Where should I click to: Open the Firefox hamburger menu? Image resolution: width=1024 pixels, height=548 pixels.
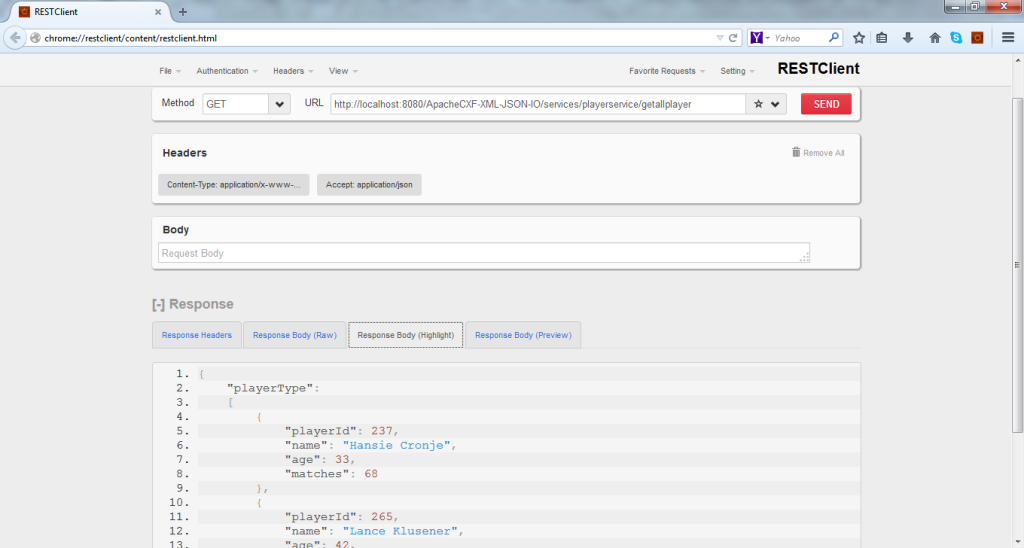point(1008,38)
